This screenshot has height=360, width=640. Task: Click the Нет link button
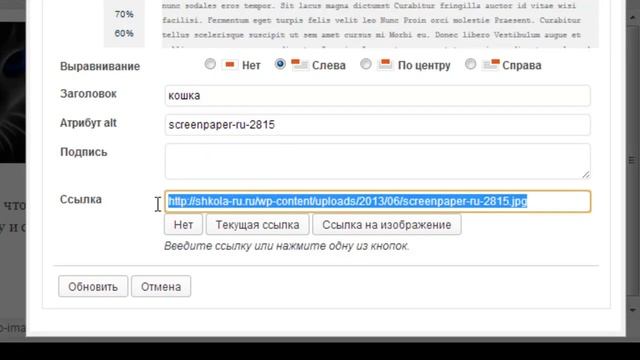pyautogui.click(x=183, y=224)
